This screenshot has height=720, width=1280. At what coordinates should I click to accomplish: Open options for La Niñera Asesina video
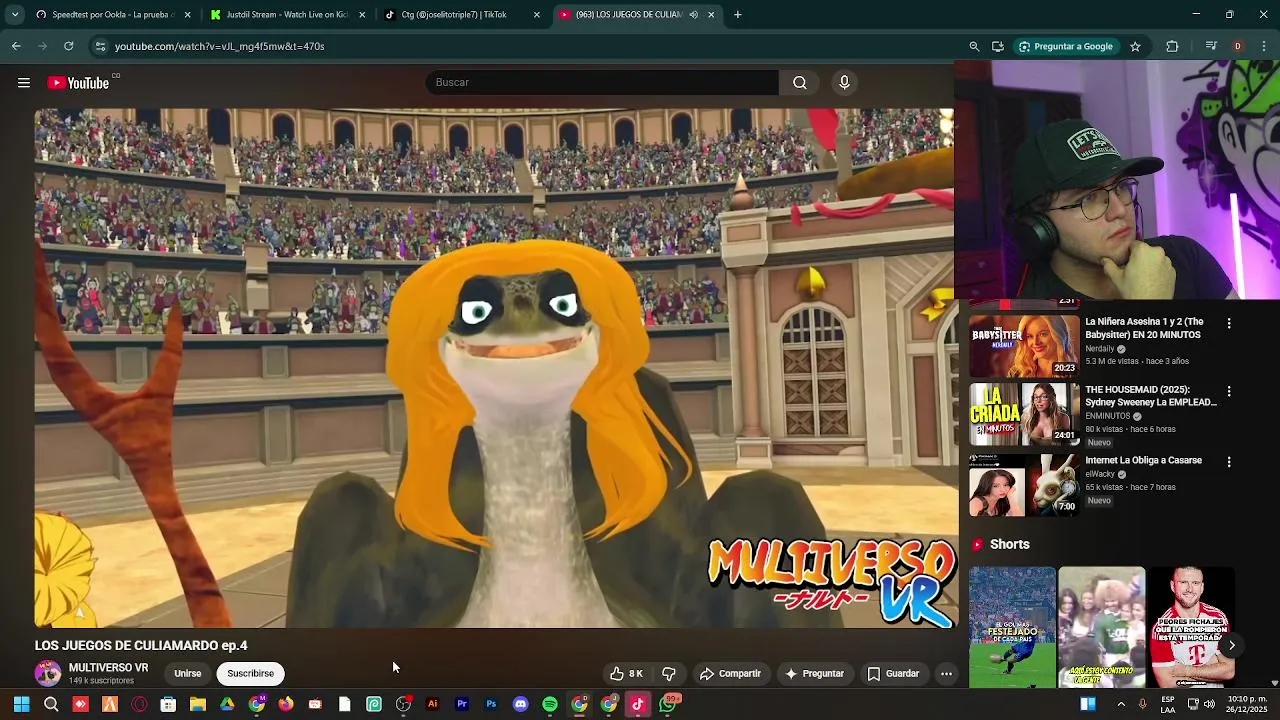point(1229,323)
